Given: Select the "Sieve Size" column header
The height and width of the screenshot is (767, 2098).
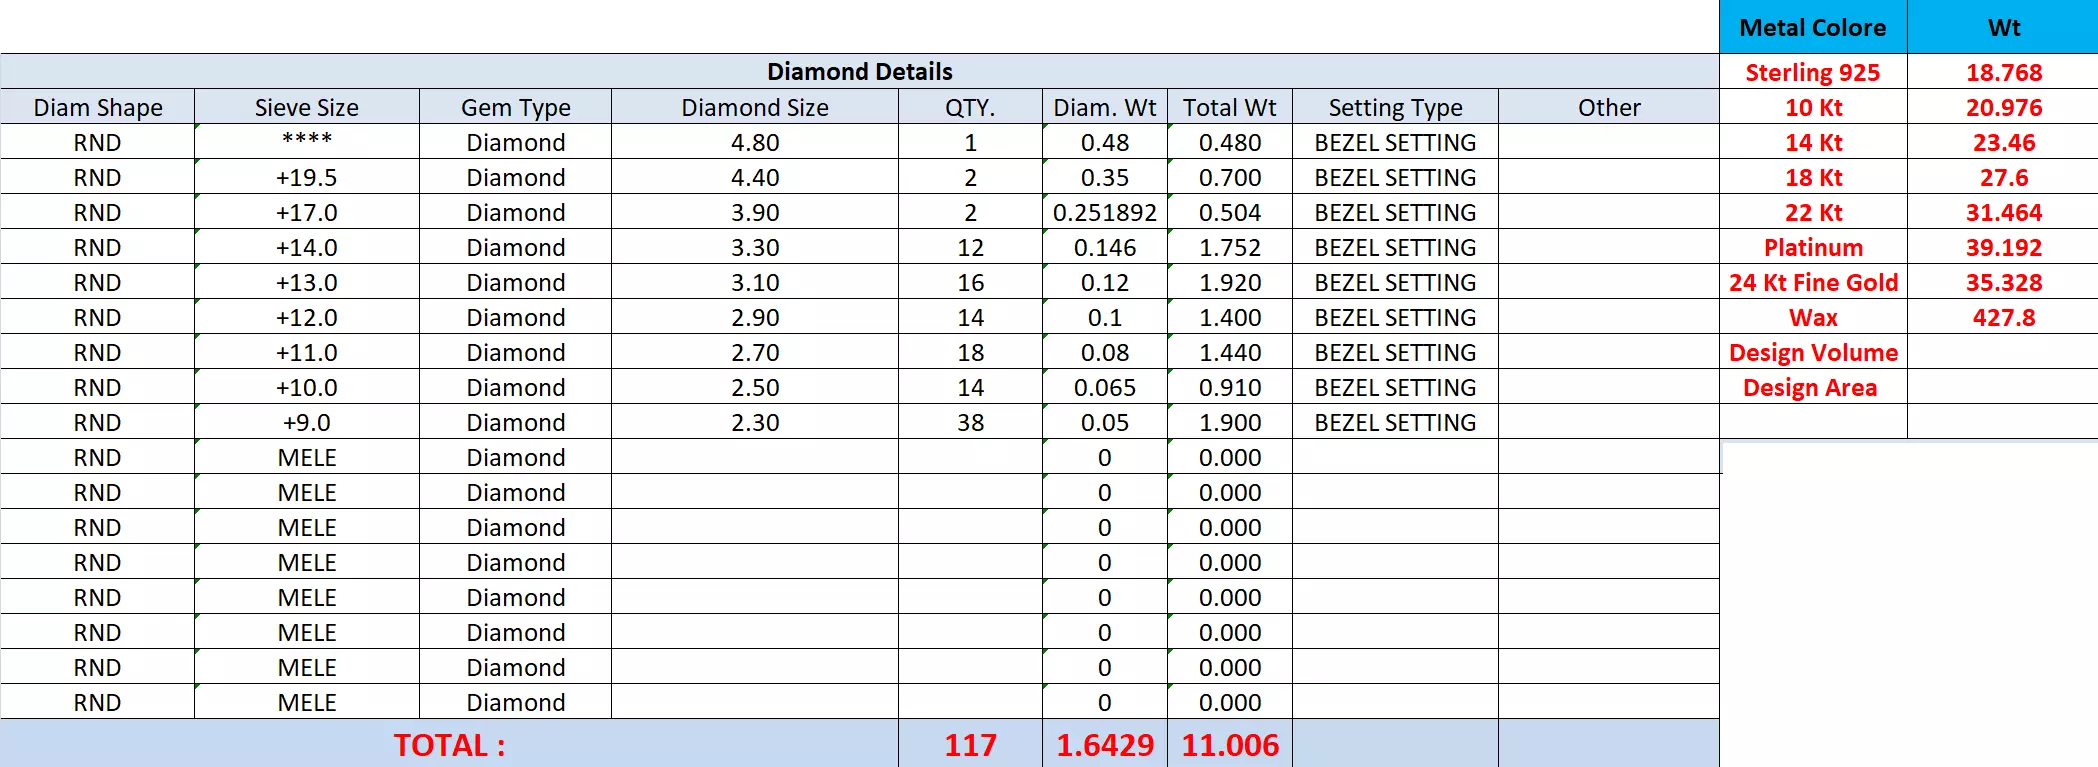Looking at the screenshot, I should (307, 107).
